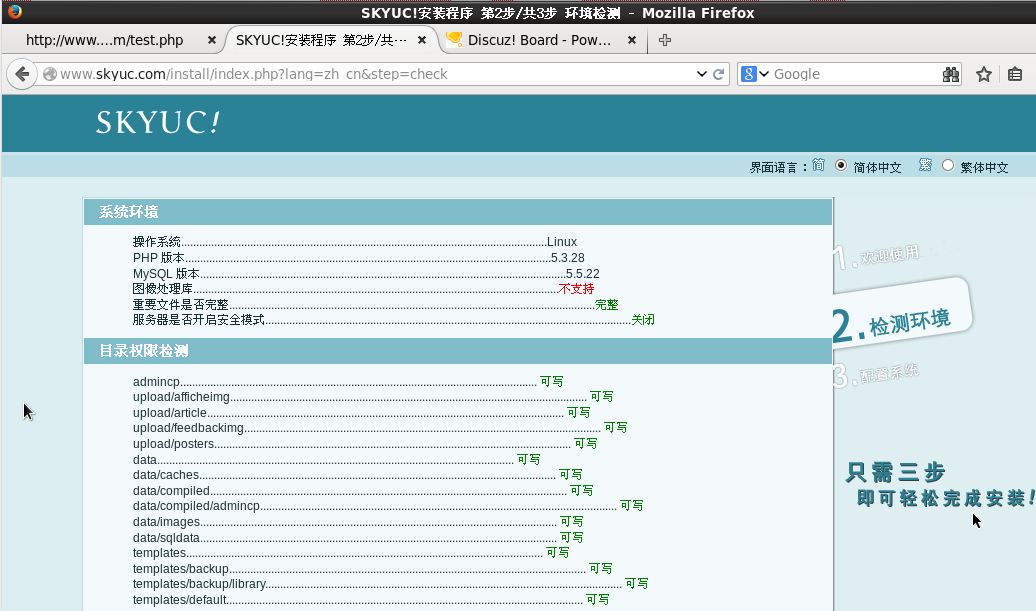Click the 目录权限检测 section header

tap(458, 351)
